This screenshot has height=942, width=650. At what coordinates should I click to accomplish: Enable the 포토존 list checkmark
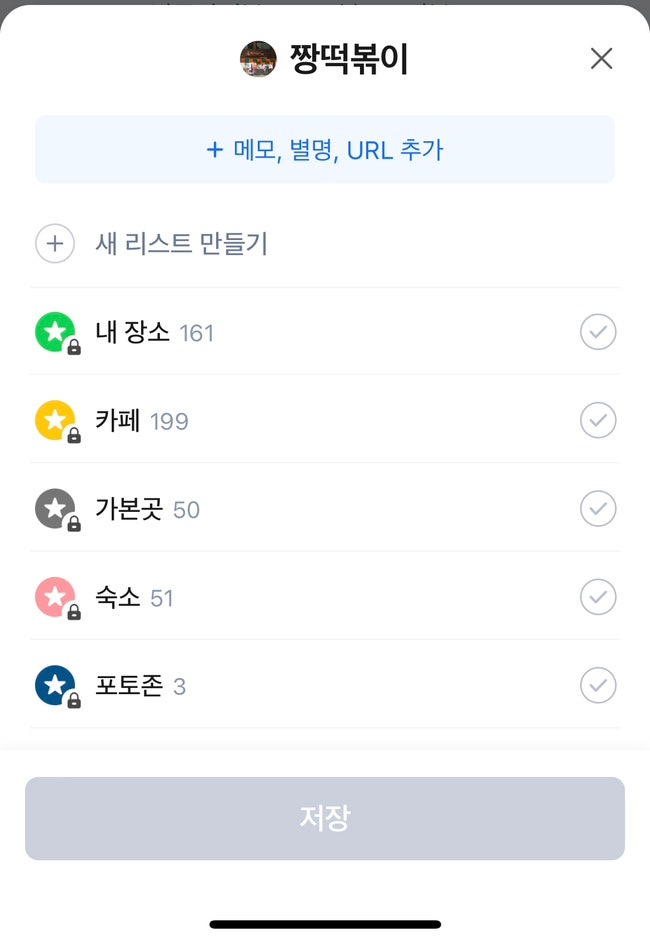[x=598, y=686]
